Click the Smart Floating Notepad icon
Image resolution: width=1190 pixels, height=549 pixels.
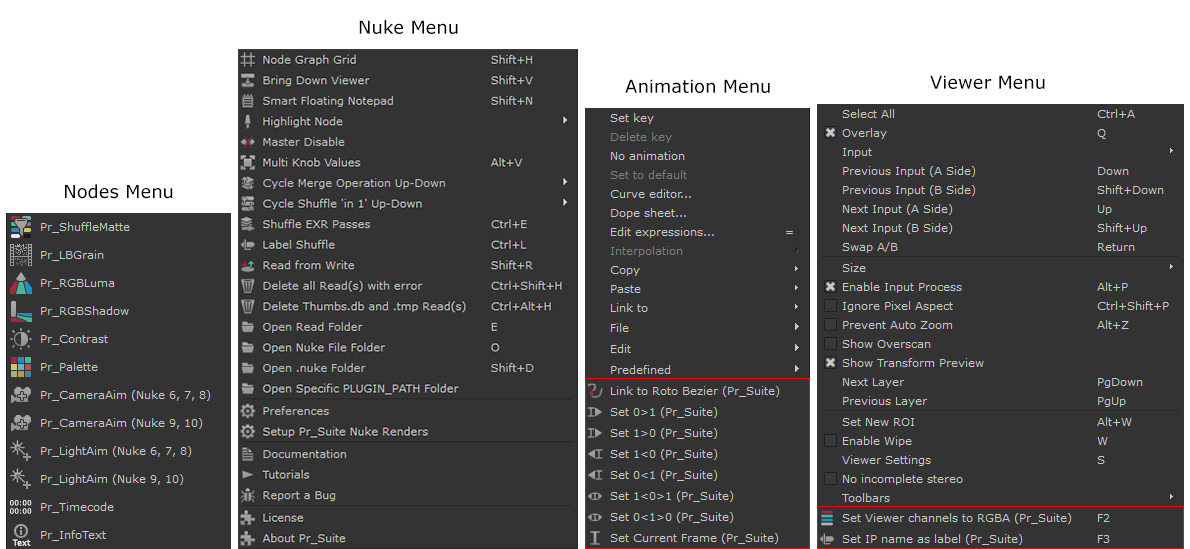coord(249,101)
